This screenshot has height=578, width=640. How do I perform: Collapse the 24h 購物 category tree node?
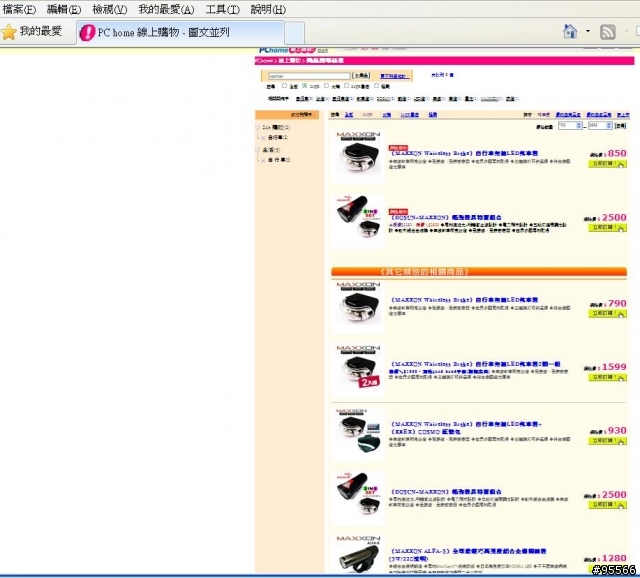258,127
